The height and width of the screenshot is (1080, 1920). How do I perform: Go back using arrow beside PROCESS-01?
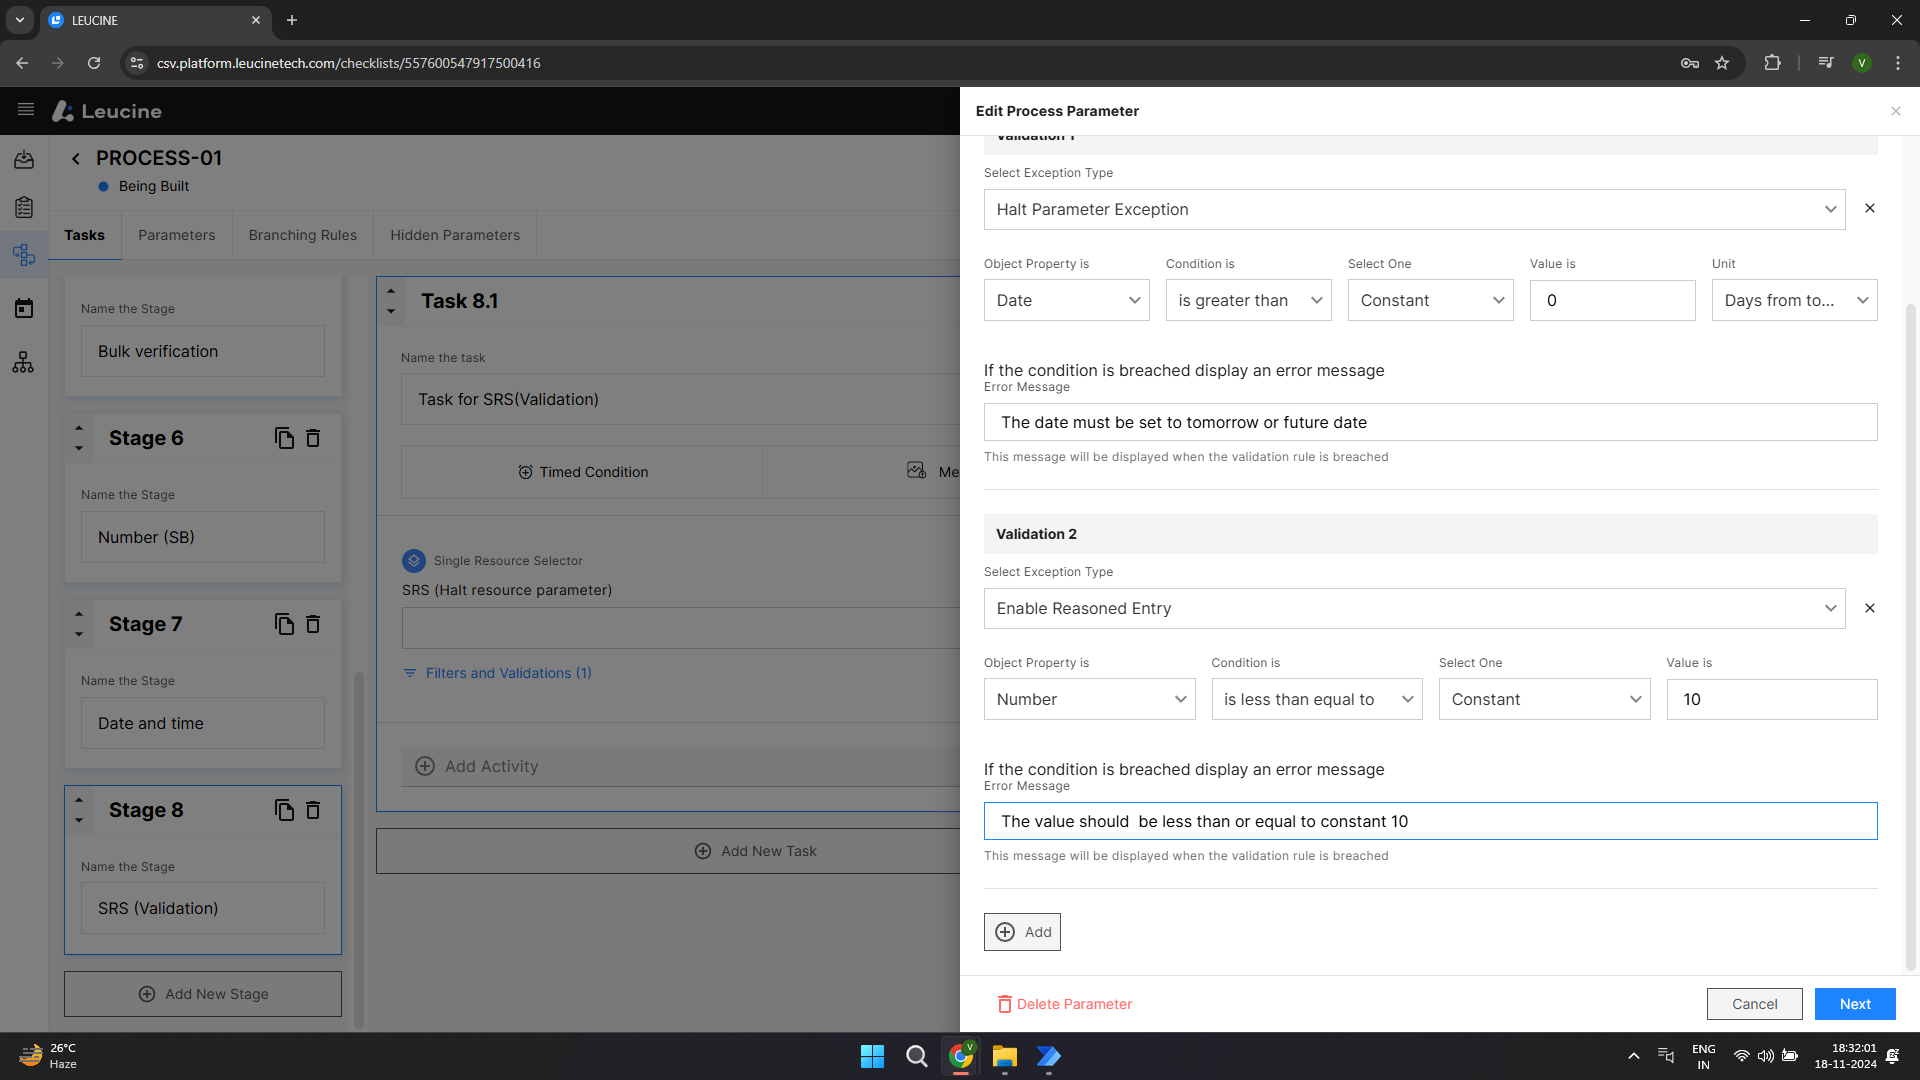(76, 159)
